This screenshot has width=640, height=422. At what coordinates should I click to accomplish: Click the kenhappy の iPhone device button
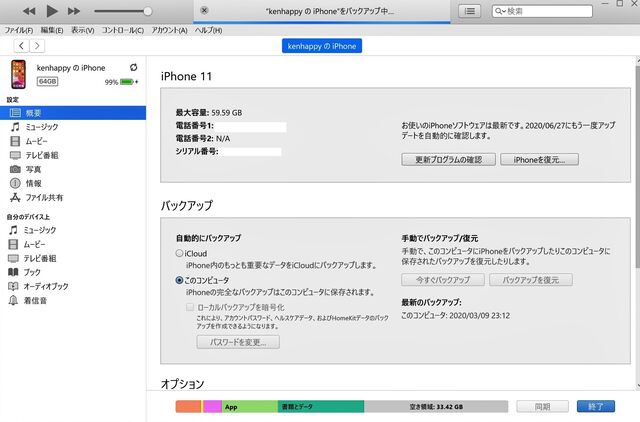[322, 46]
